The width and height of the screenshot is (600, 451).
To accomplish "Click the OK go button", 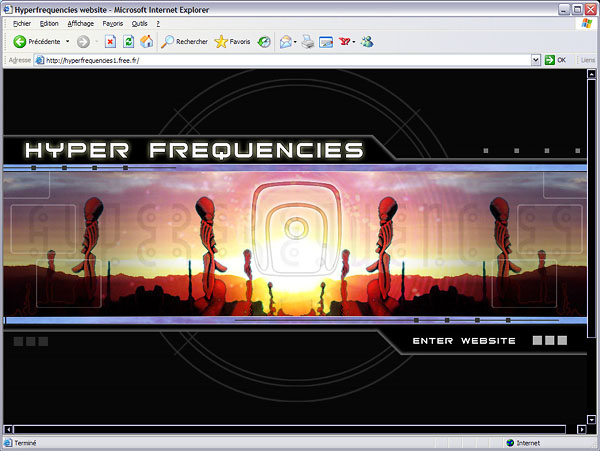I will point(555,60).
